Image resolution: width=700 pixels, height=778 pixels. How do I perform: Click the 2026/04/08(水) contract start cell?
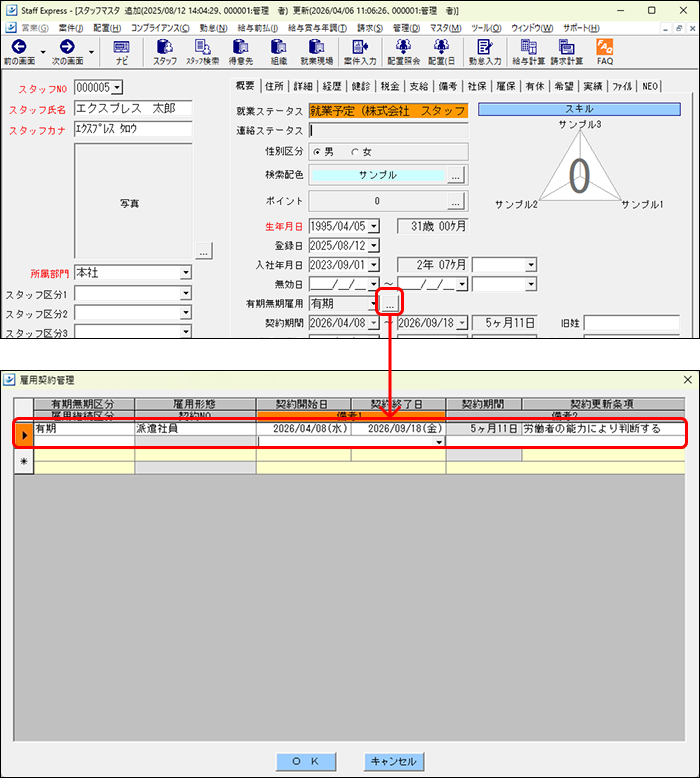(x=304, y=429)
